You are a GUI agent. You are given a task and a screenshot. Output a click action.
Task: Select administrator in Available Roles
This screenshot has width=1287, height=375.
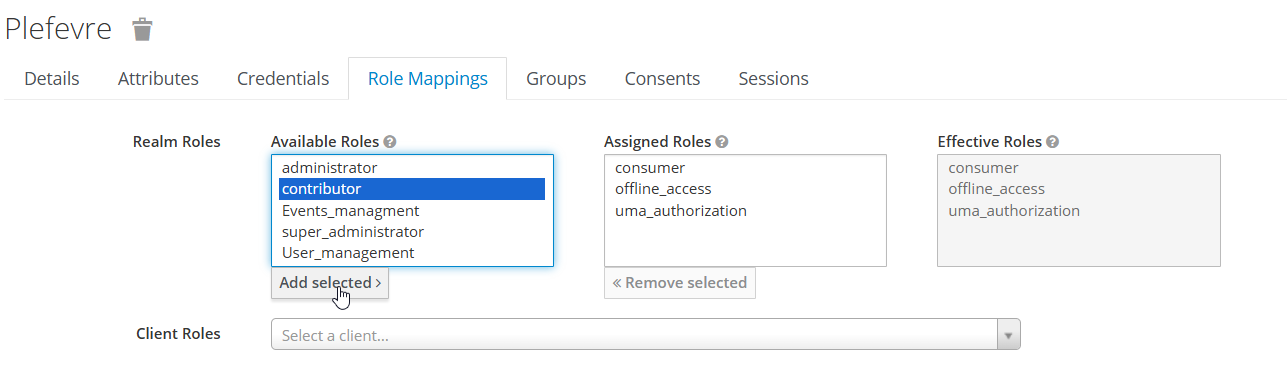click(412, 168)
